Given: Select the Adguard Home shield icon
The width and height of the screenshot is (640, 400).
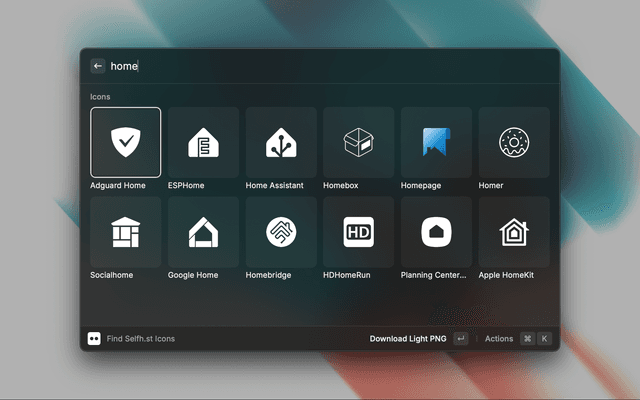Looking at the screenshot, I should click(125, 142).
